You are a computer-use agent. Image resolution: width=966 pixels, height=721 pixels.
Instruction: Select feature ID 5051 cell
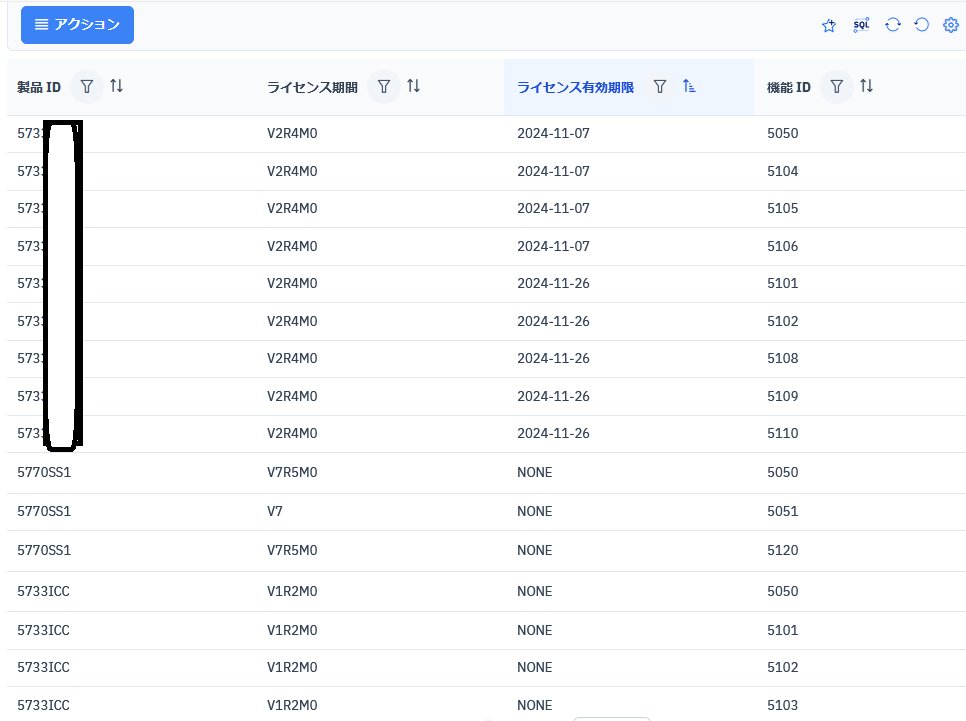coord(782,511)
